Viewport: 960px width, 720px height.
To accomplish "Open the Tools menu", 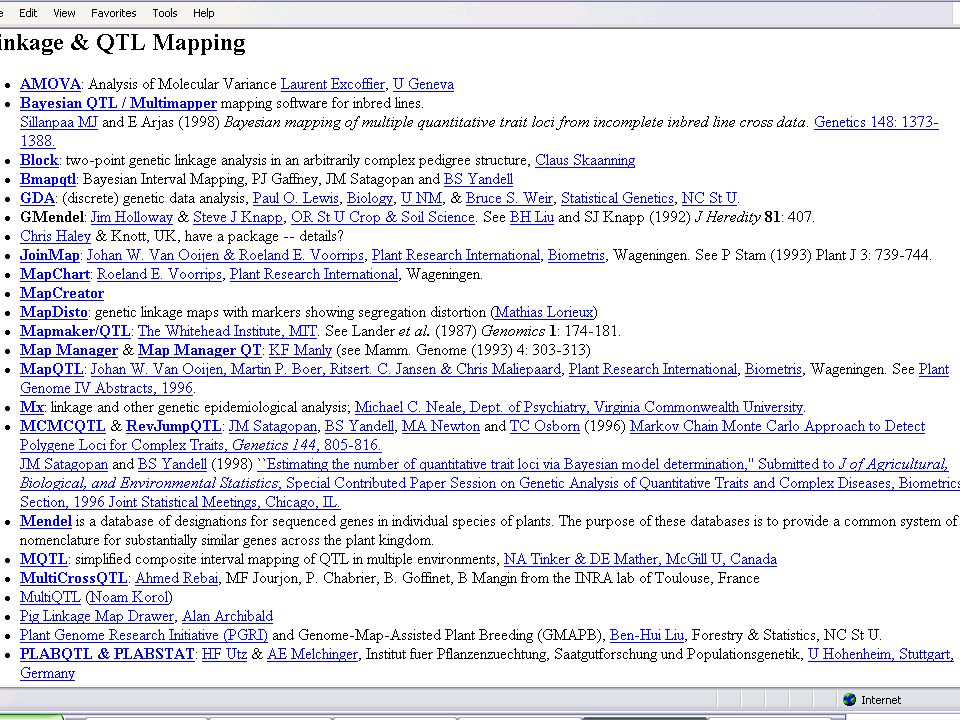I will [165, 13].
